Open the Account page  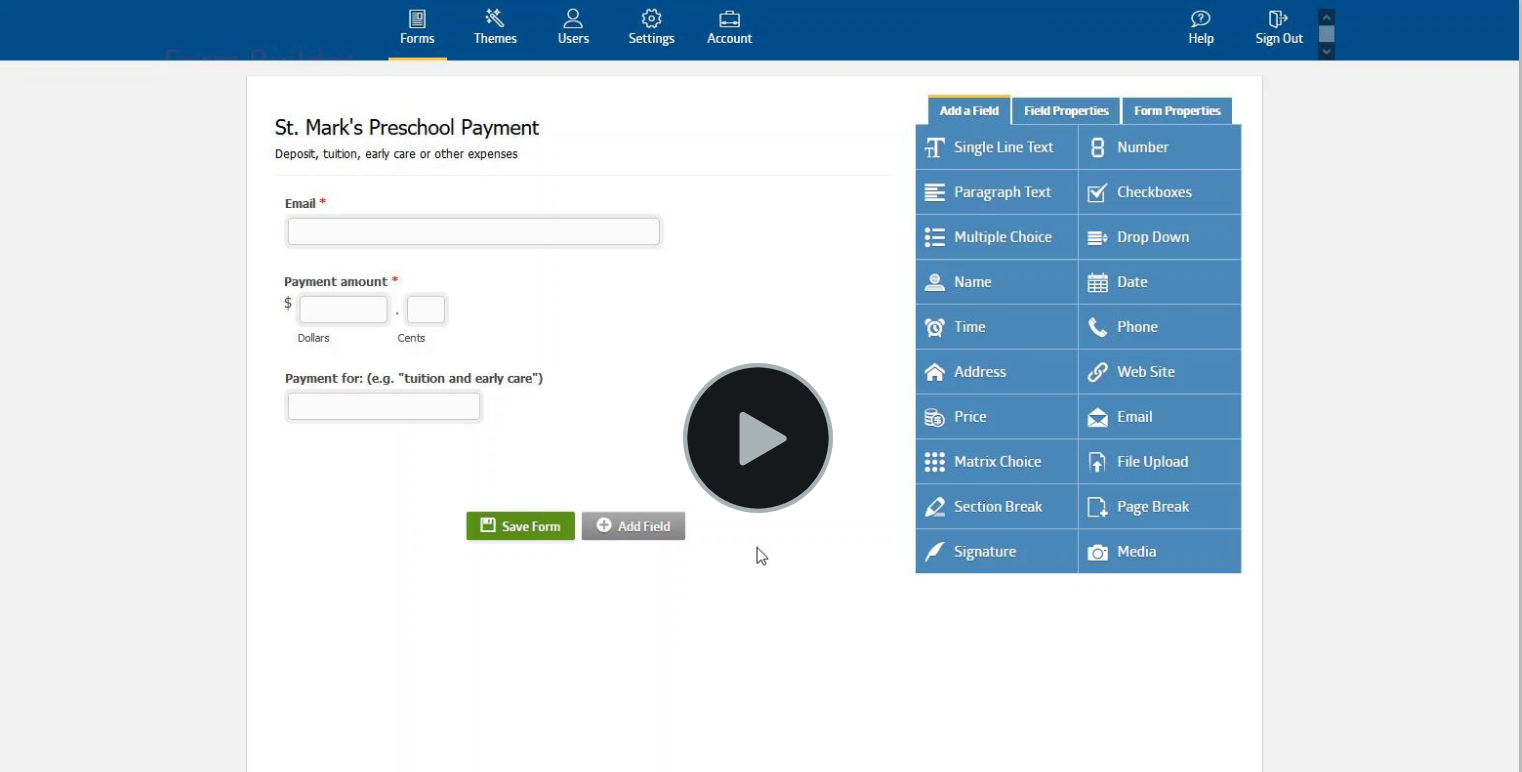click(729, 28)
